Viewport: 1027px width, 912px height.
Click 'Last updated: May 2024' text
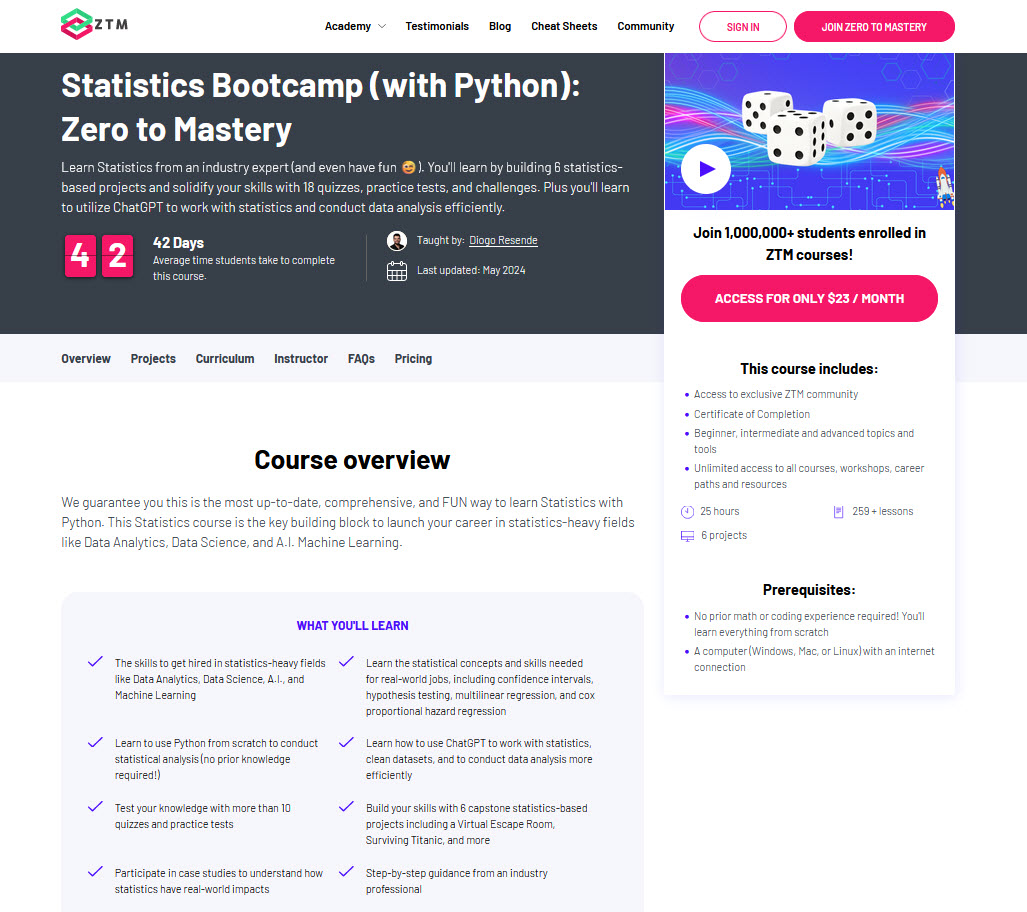471,271
